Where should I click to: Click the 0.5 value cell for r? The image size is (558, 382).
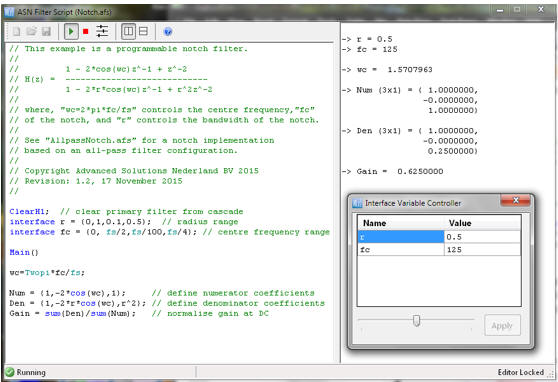482,237
